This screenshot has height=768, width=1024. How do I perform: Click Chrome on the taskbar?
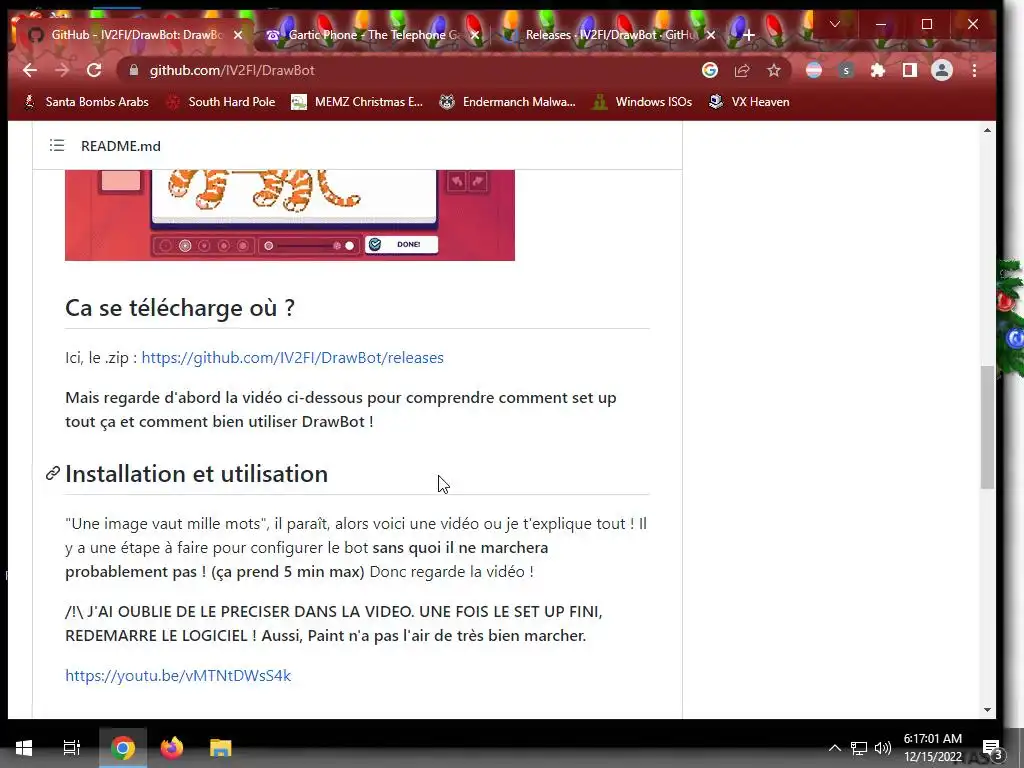123,748
